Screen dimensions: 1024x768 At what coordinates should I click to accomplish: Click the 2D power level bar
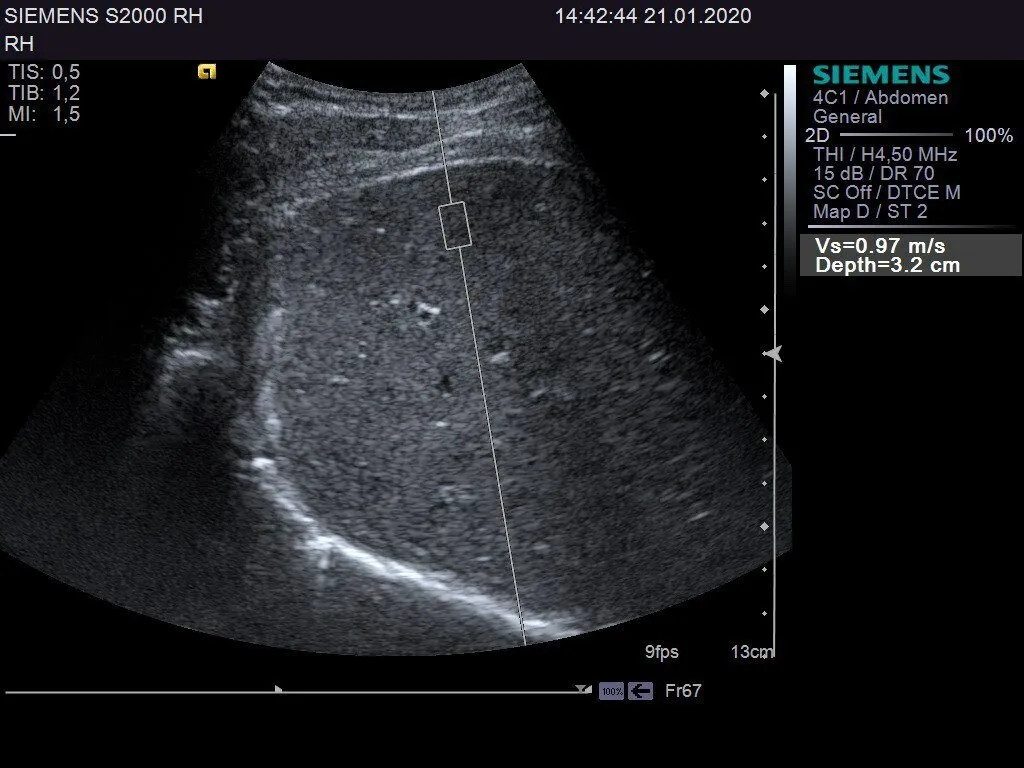pos(895,135)
